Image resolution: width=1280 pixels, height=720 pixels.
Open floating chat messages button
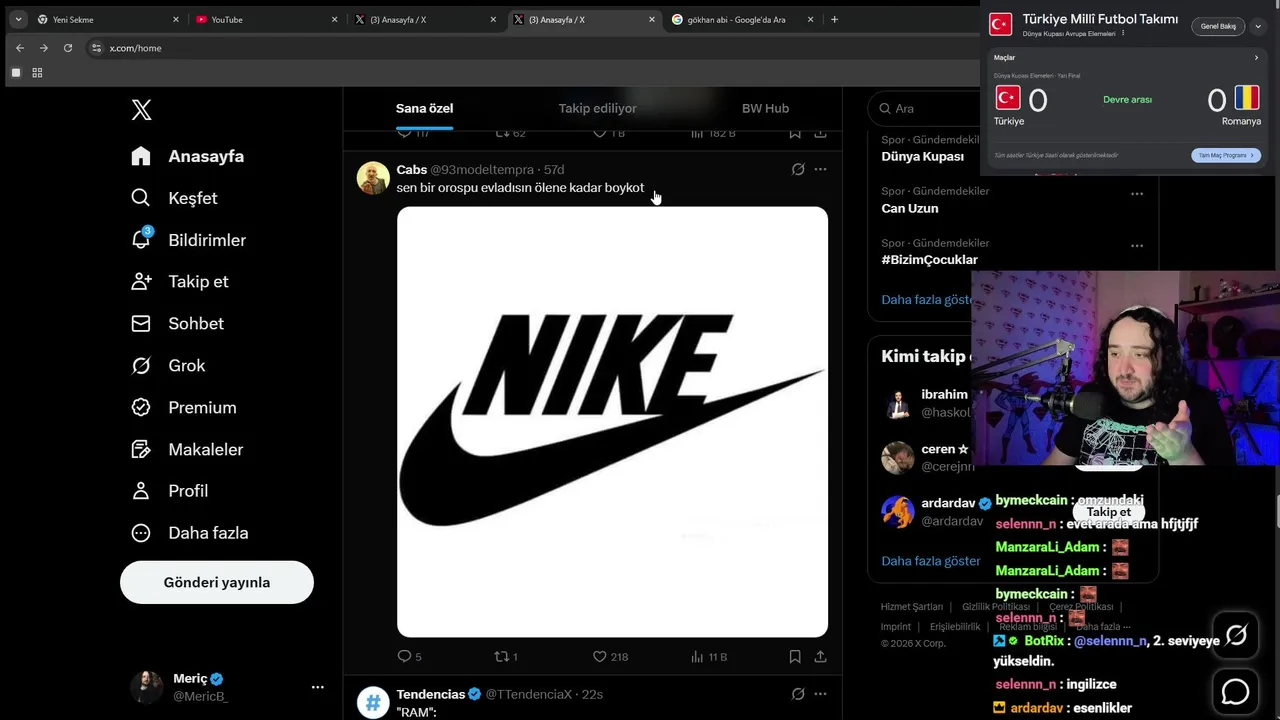(x=1236, y=692)
